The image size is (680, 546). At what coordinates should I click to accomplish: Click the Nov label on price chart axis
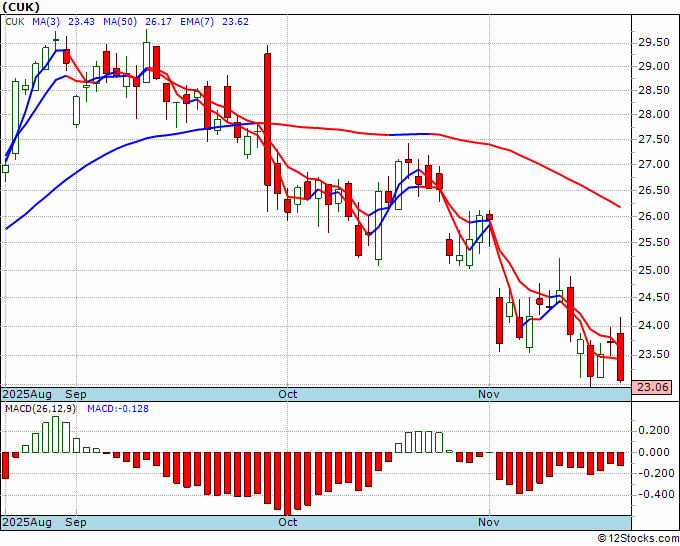pyautogui.click(x=489, y=394)
